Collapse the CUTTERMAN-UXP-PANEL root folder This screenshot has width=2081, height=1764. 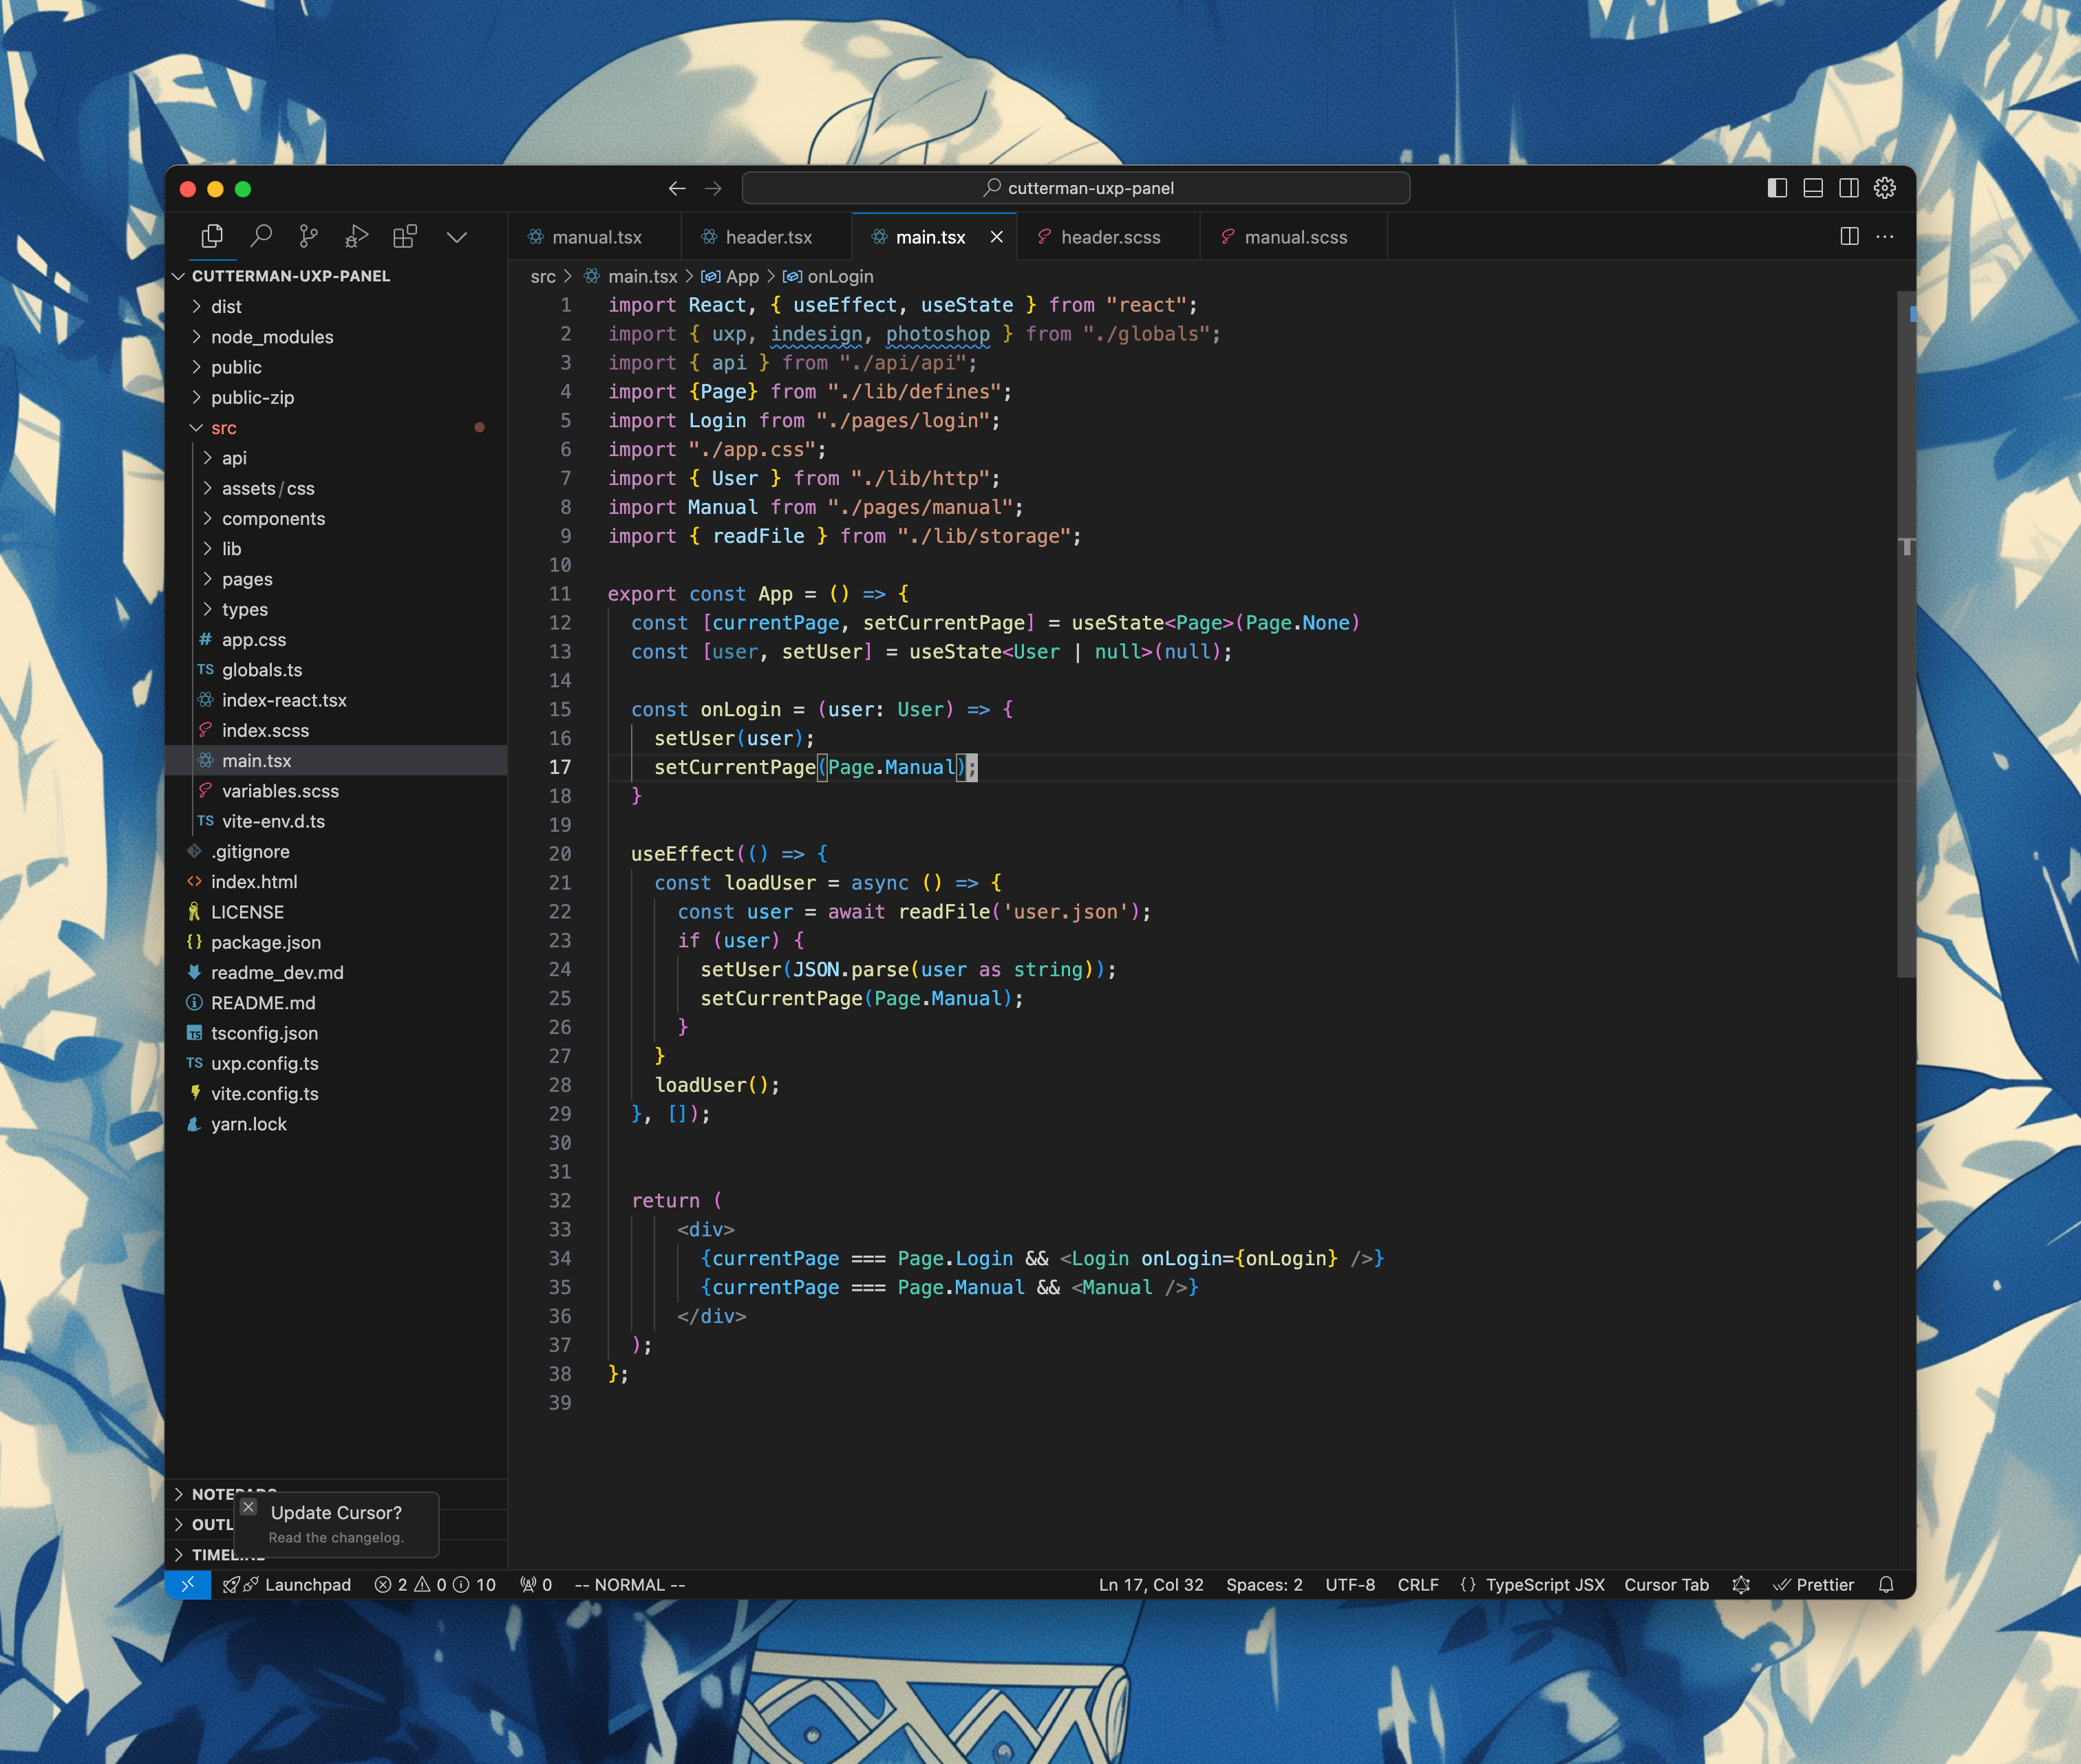(x=337, y=276)
